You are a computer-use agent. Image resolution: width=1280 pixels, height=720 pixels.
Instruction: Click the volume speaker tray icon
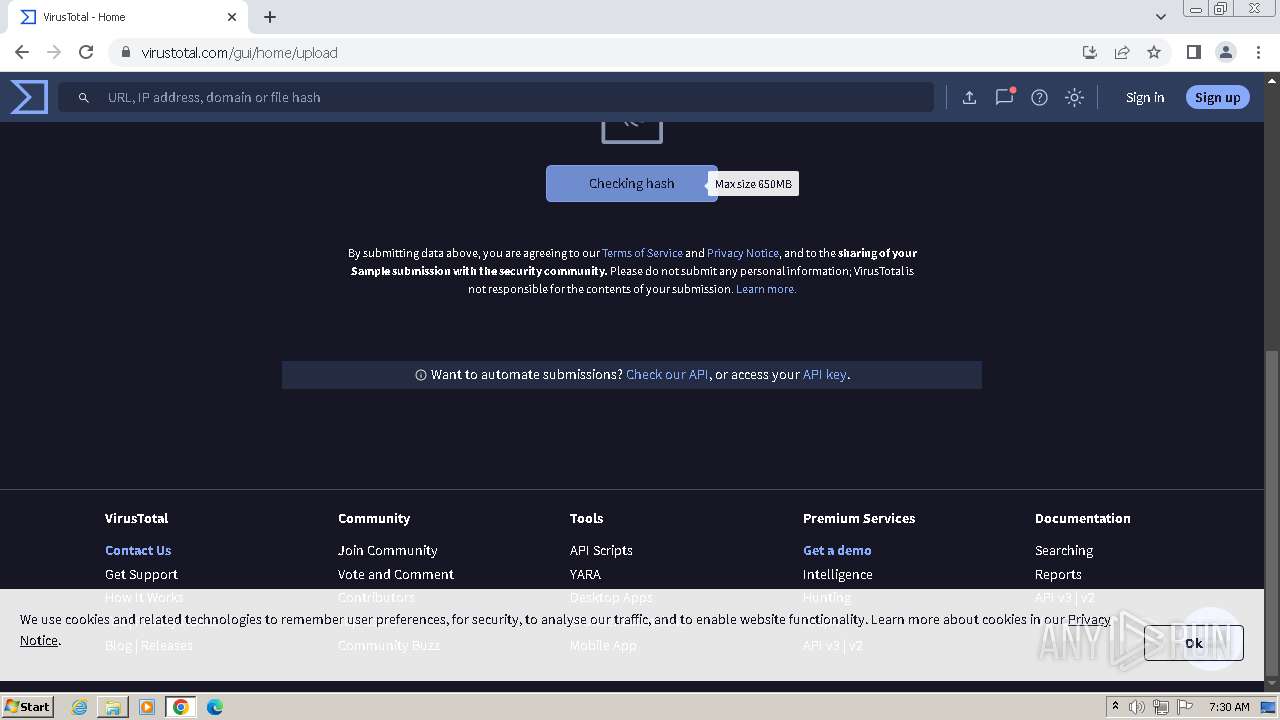tap(1137, 707)
